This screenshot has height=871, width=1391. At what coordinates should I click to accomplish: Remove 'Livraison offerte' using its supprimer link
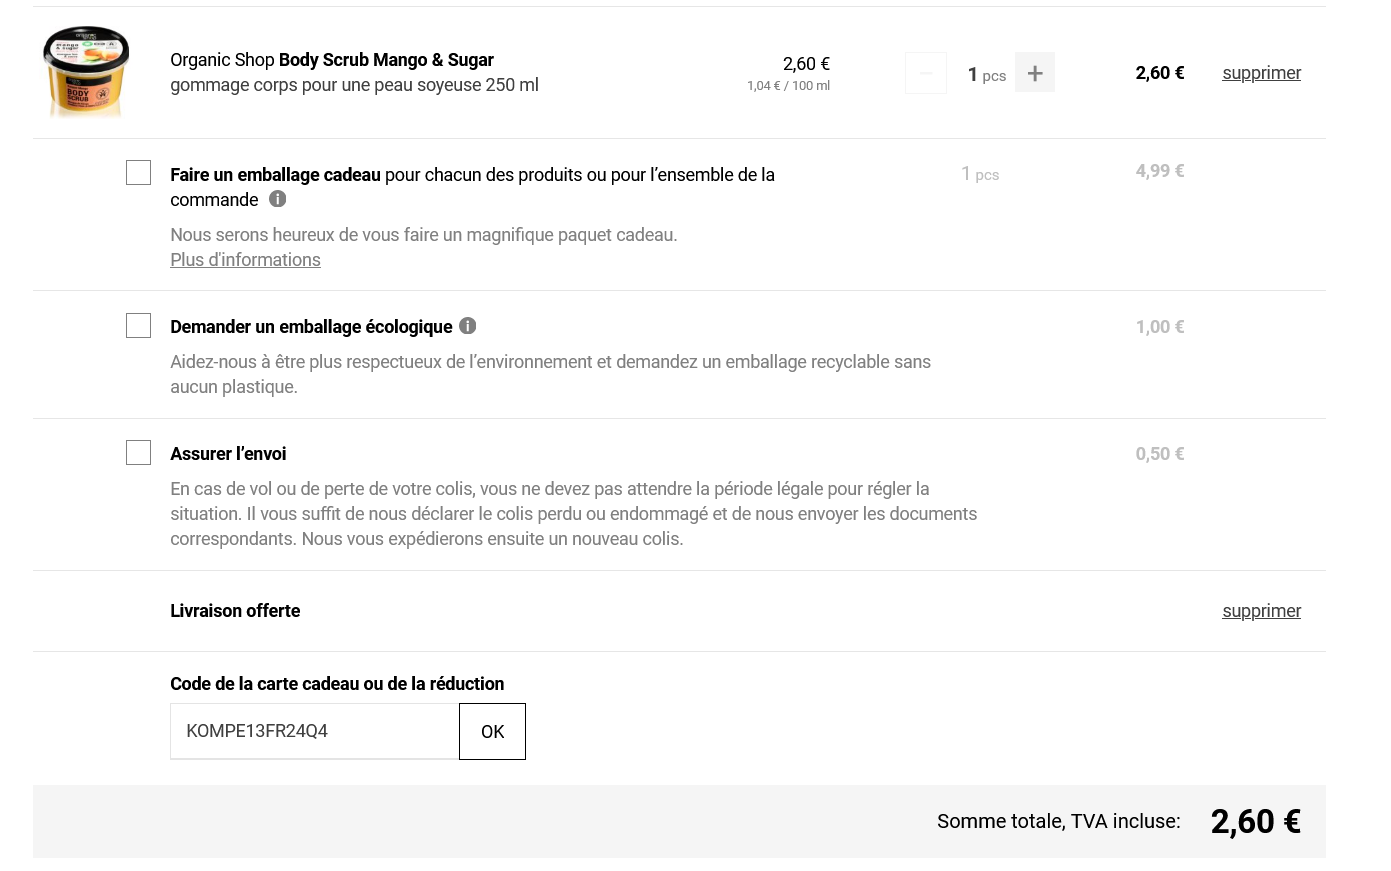point(1260,611)
